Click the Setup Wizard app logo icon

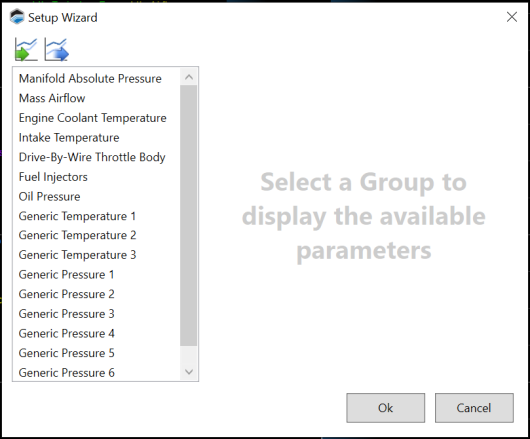tap(17, 17)
